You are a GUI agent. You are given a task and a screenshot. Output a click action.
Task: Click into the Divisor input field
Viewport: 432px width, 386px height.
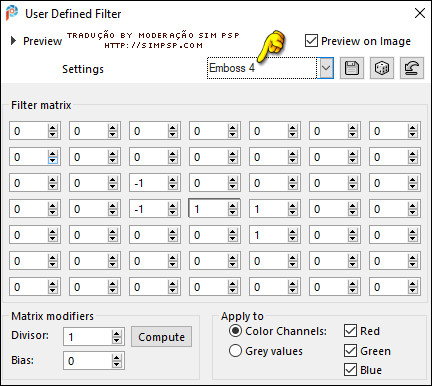click(x=88, y=337)
